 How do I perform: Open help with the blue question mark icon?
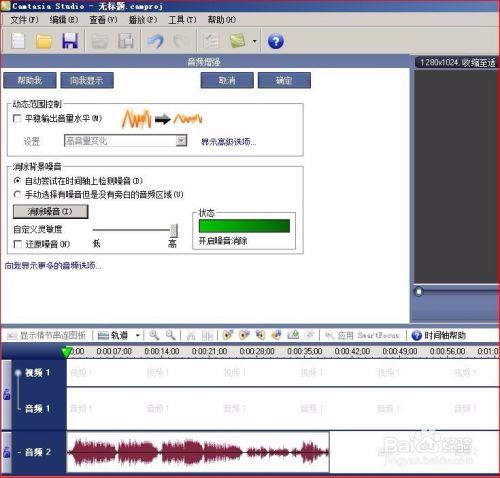click(x=276, y=41)
